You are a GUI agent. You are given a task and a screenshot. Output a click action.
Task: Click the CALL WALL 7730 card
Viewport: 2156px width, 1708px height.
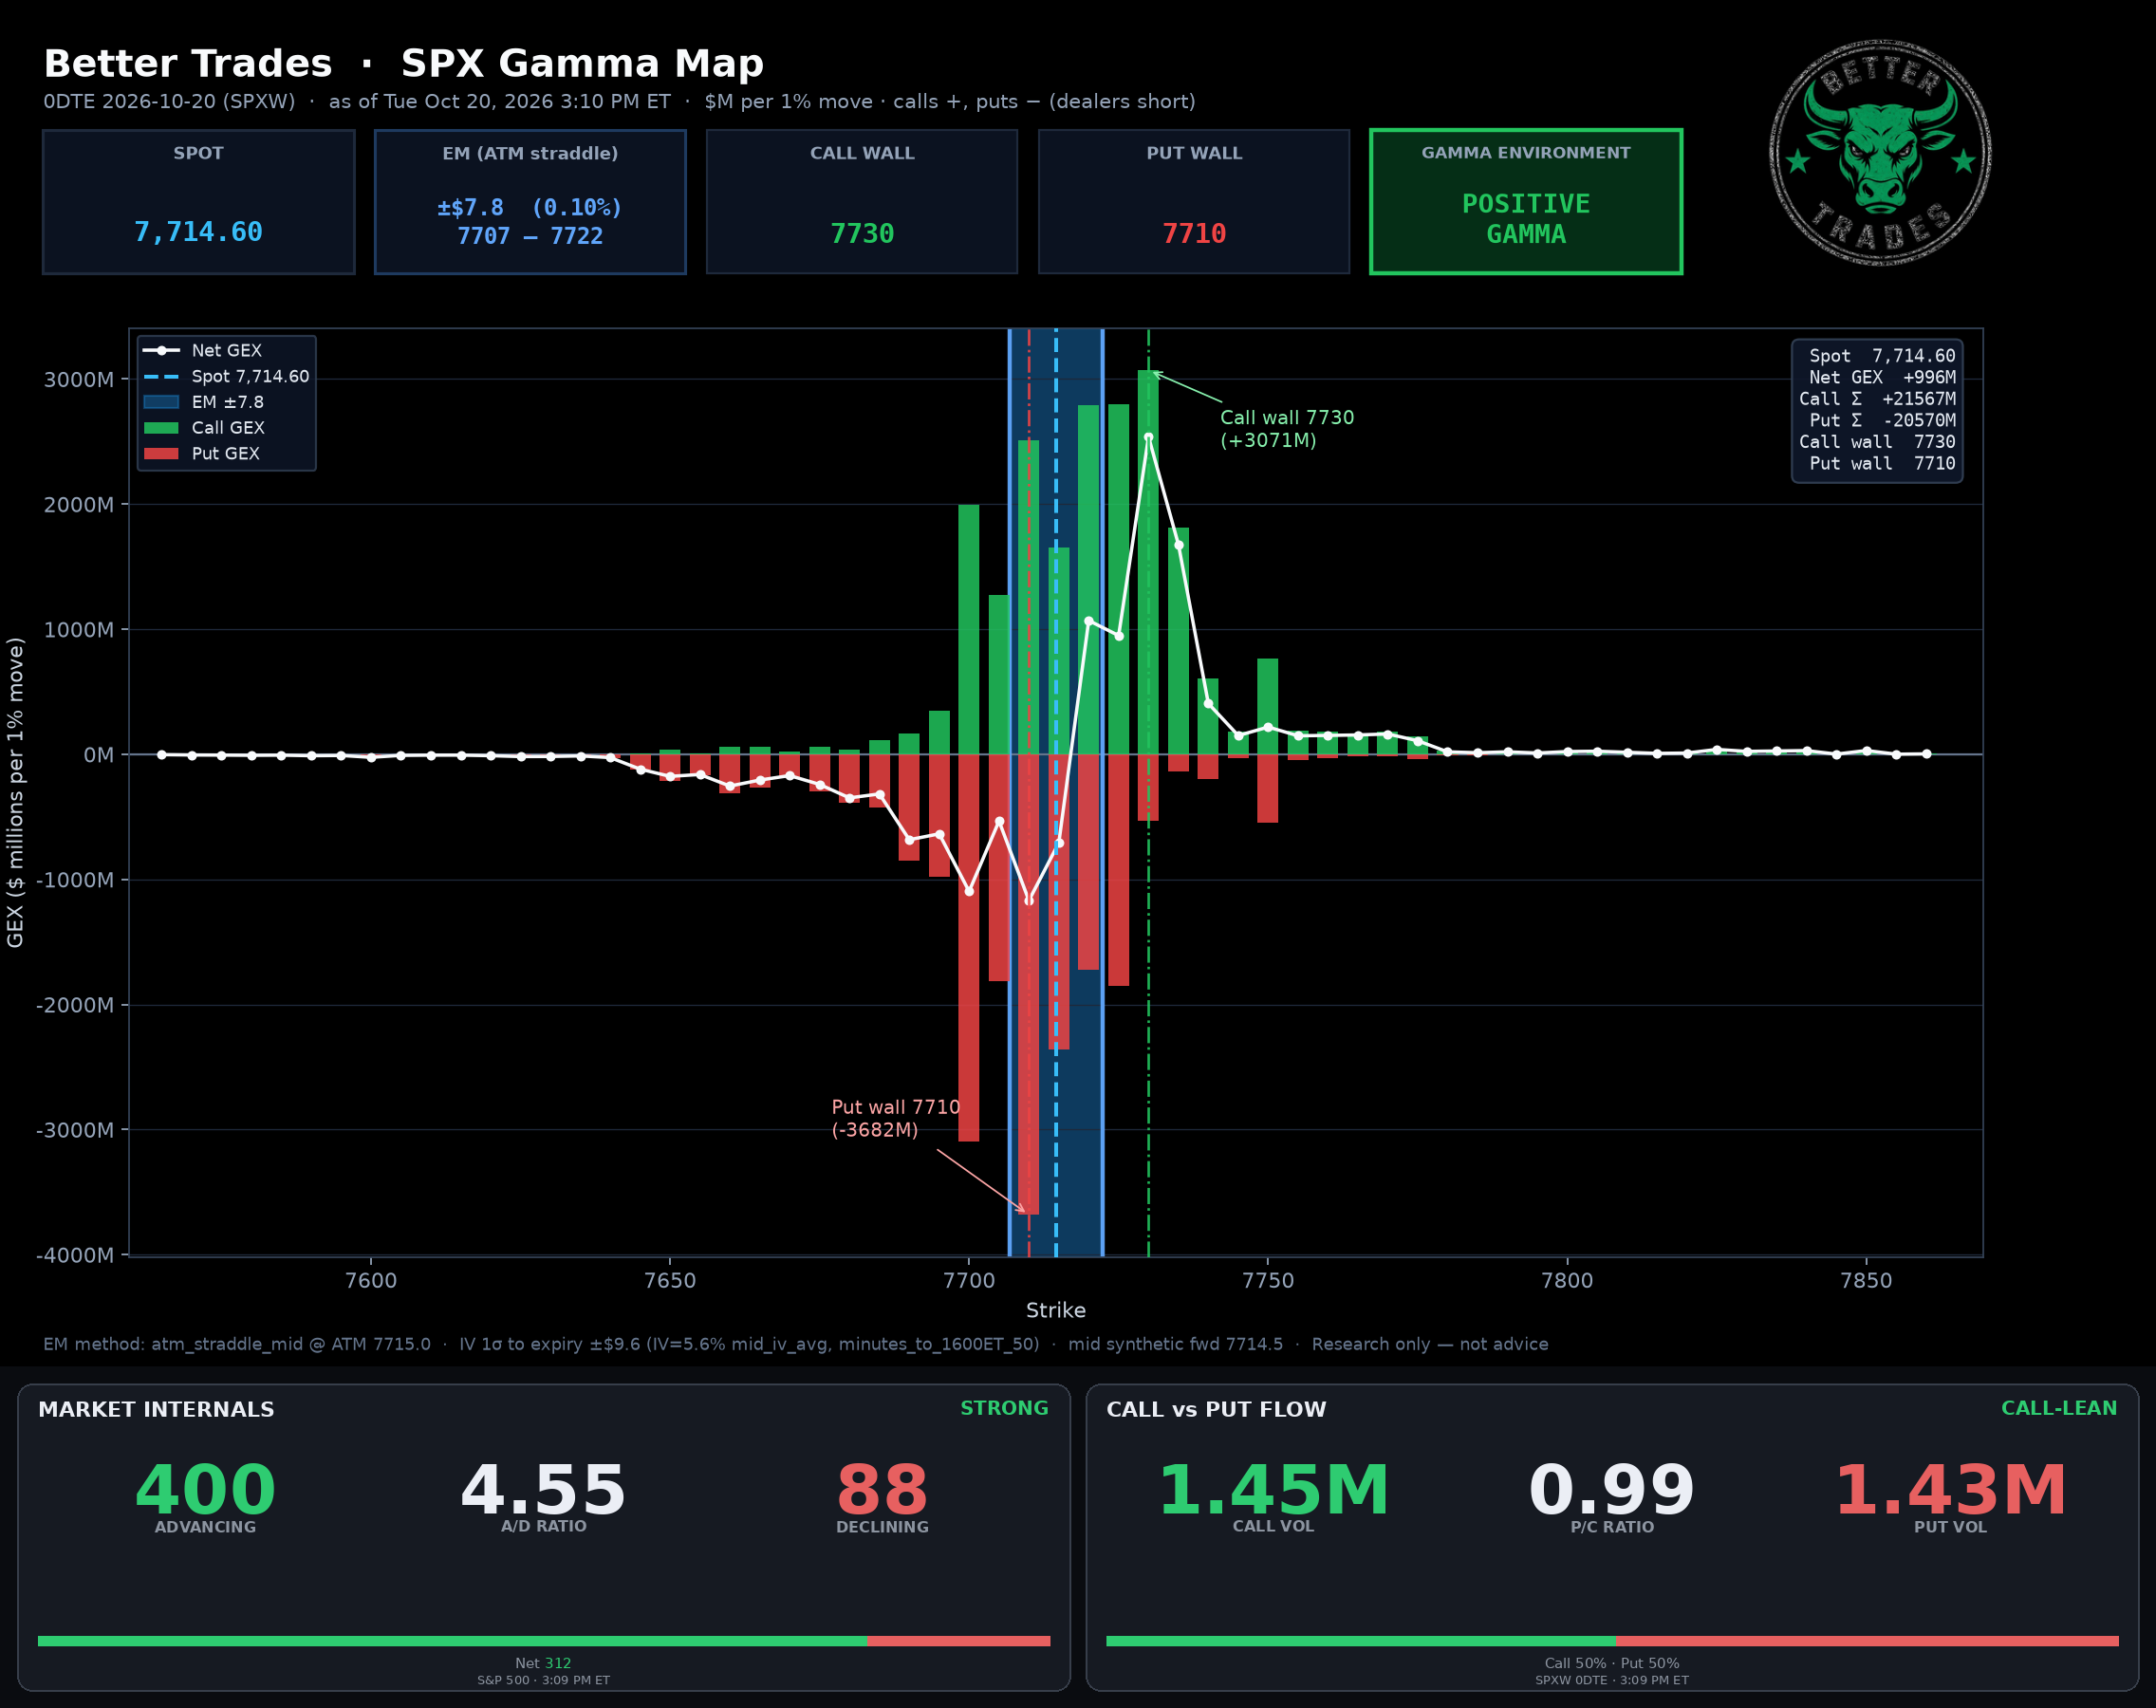pyautogui.click(x=862, y=202)
